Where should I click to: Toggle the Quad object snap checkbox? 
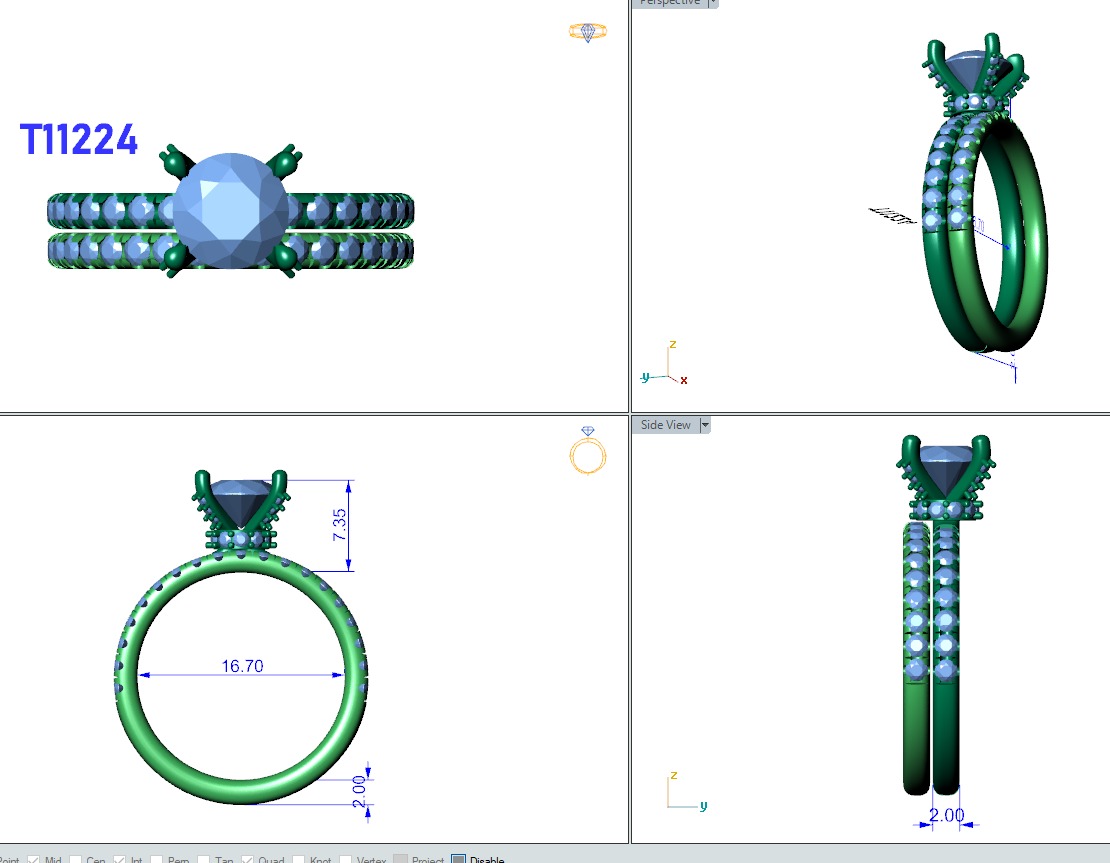pos(247,859)
